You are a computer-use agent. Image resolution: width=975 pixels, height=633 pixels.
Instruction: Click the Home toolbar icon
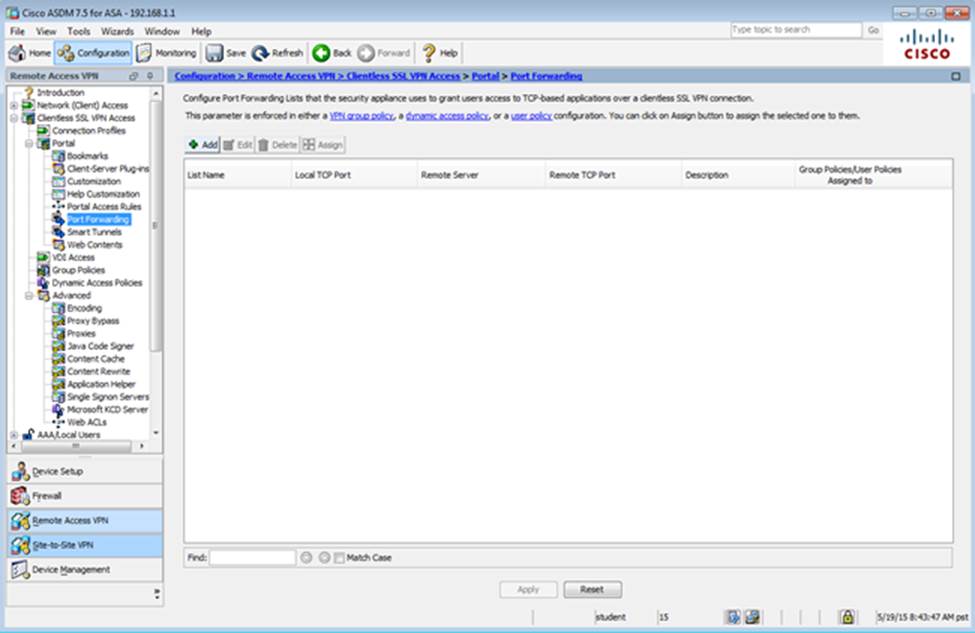(x=18, y=53)
